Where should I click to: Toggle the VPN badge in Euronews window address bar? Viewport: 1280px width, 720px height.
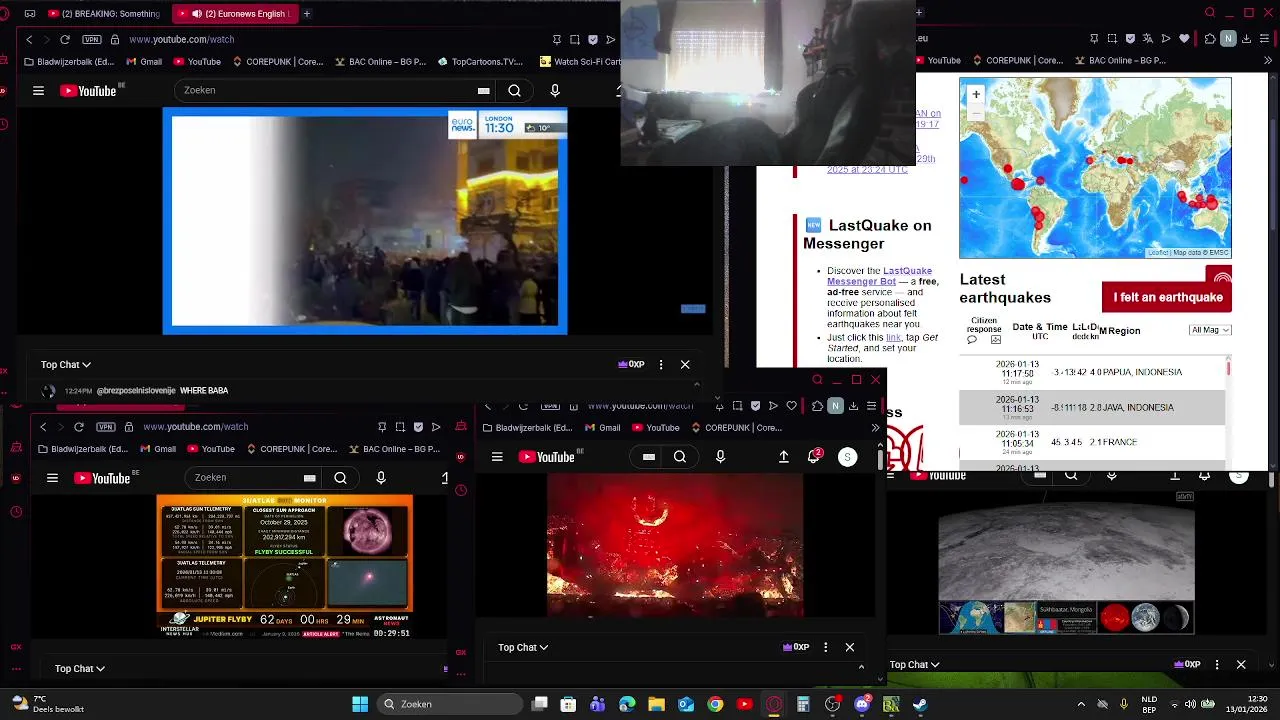click(92, 39)
